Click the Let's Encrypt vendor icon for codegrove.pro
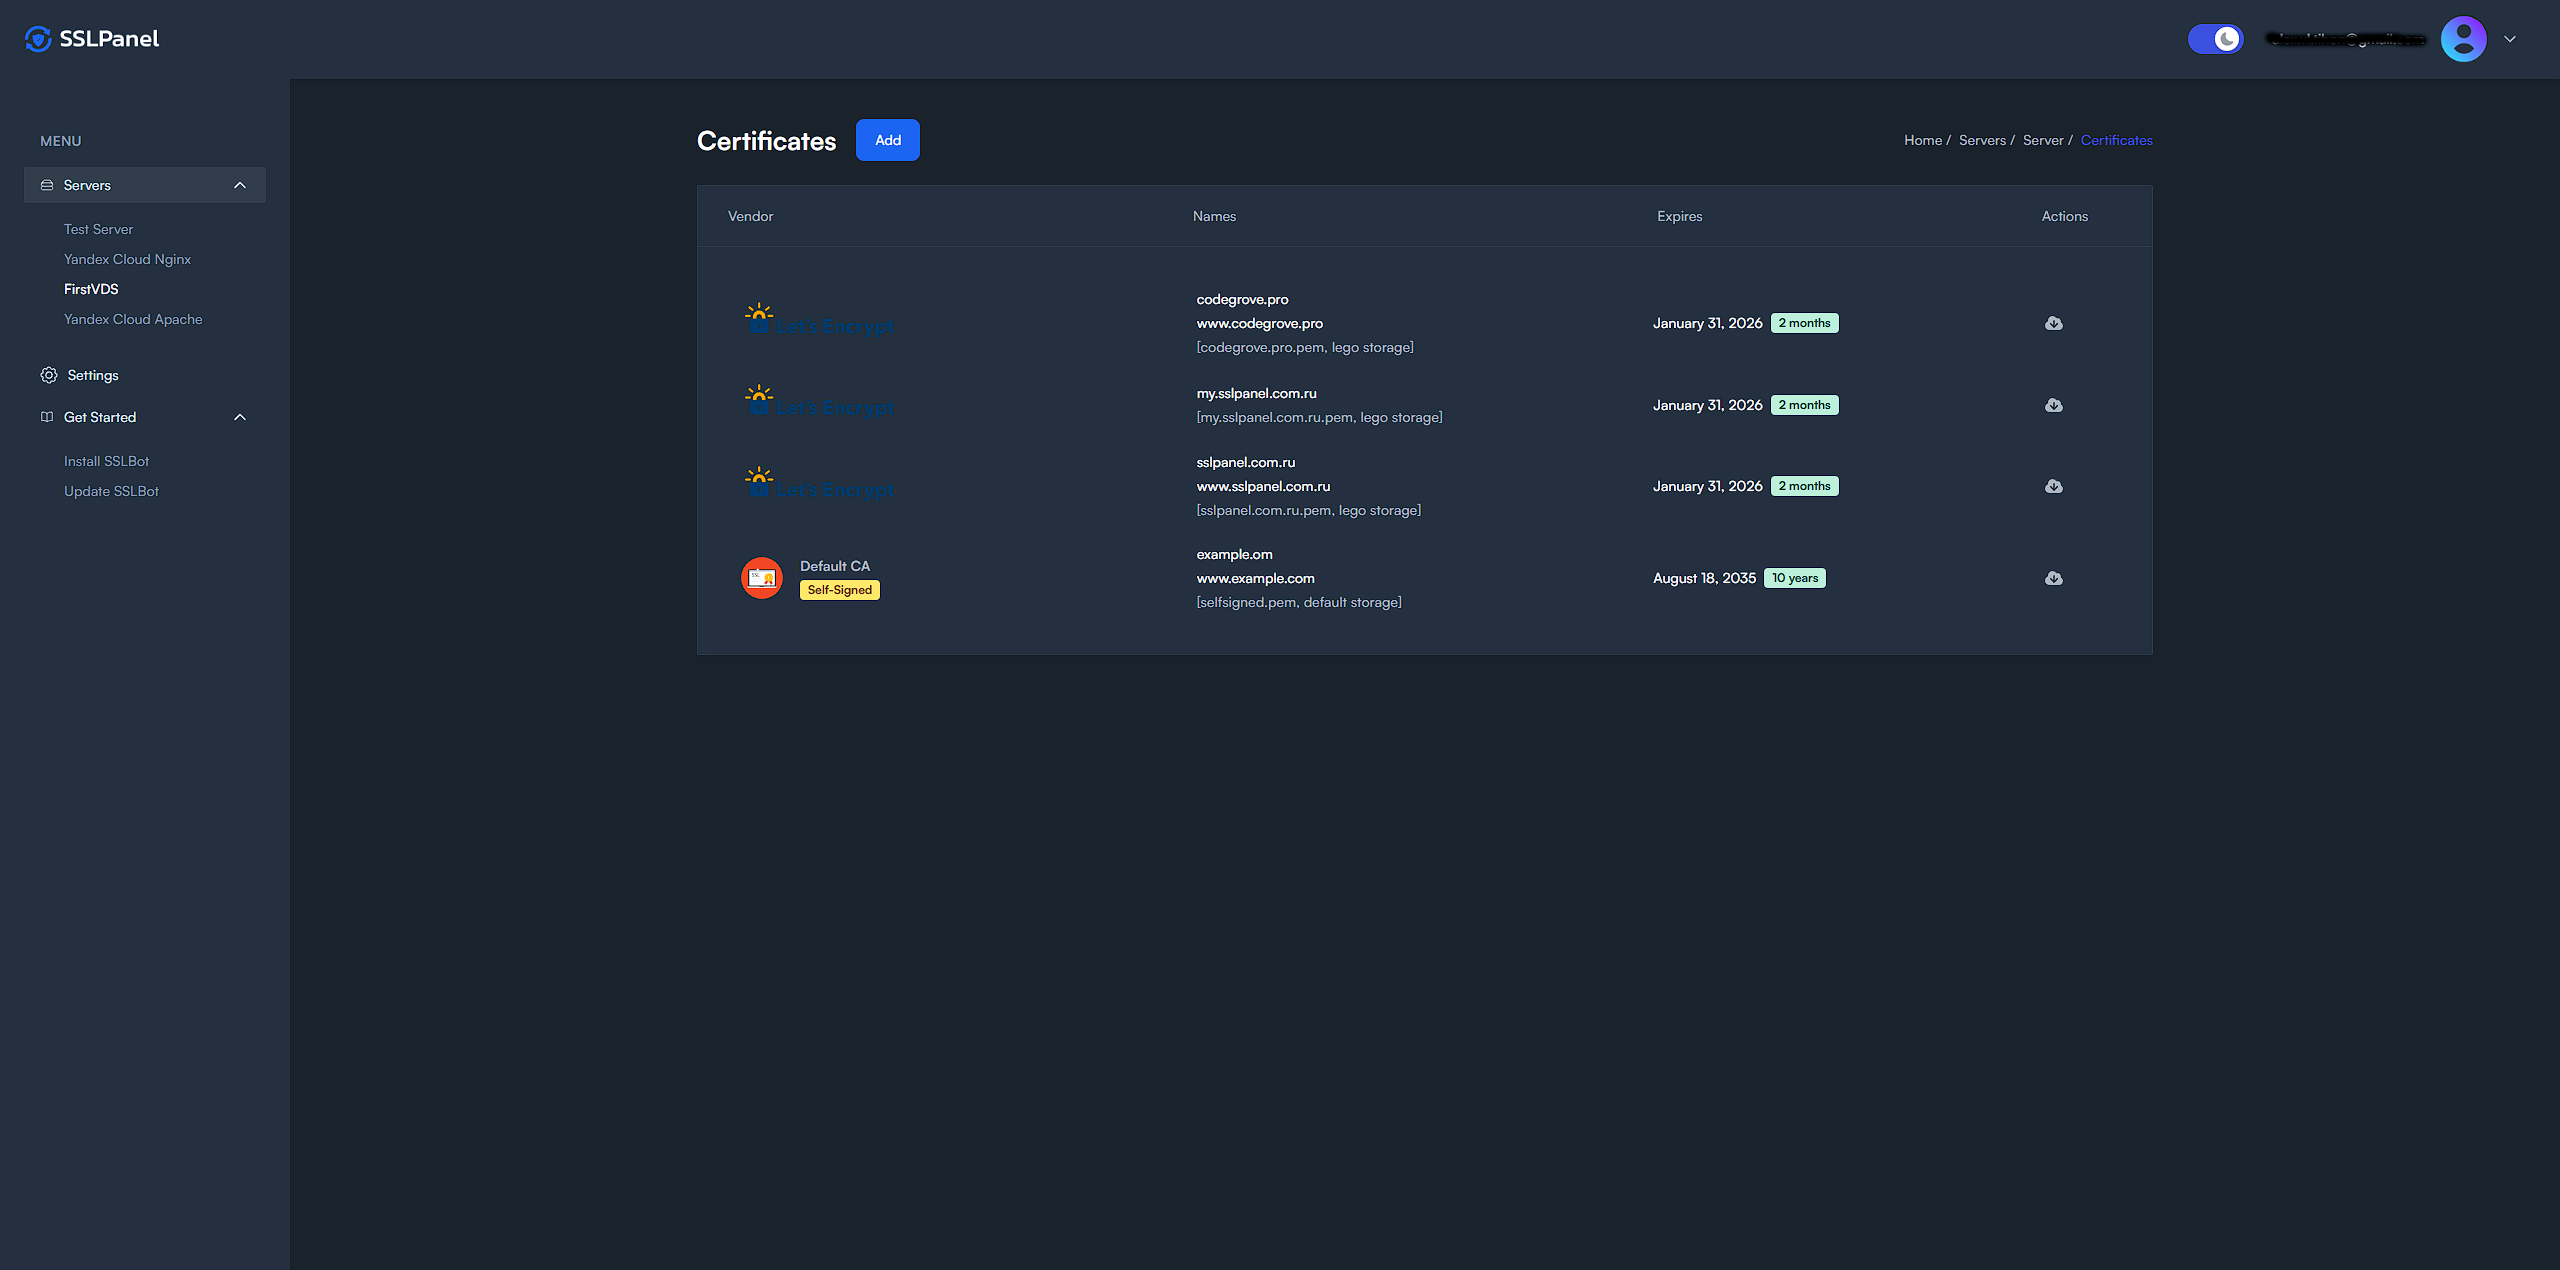Viewport: 2560px width, 1270px height. [x=759, y=317]
